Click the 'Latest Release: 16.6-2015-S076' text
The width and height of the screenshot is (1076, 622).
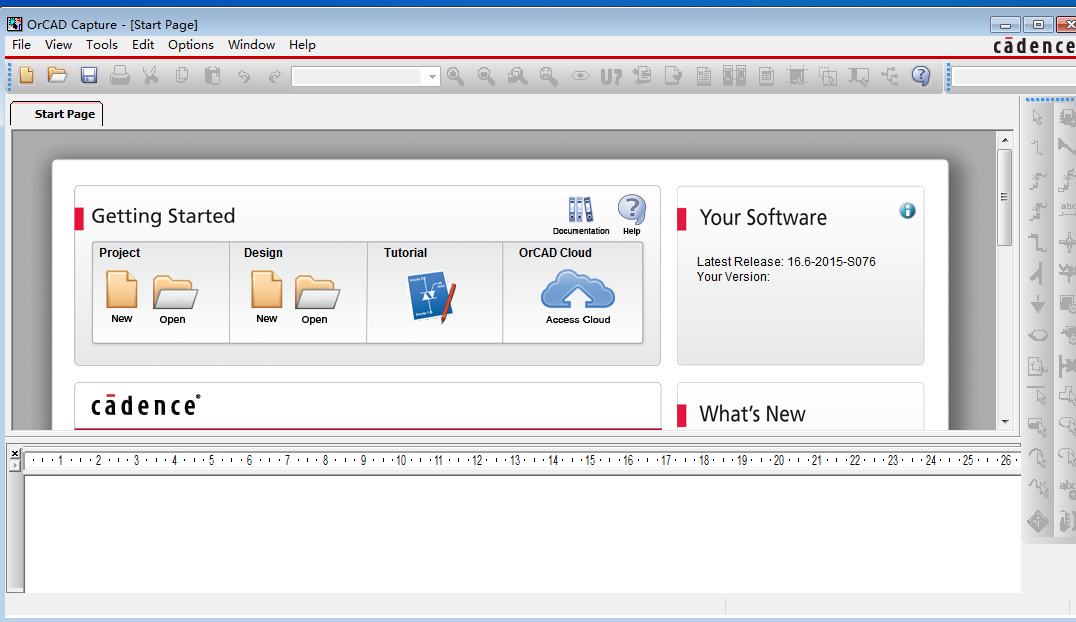786,262
